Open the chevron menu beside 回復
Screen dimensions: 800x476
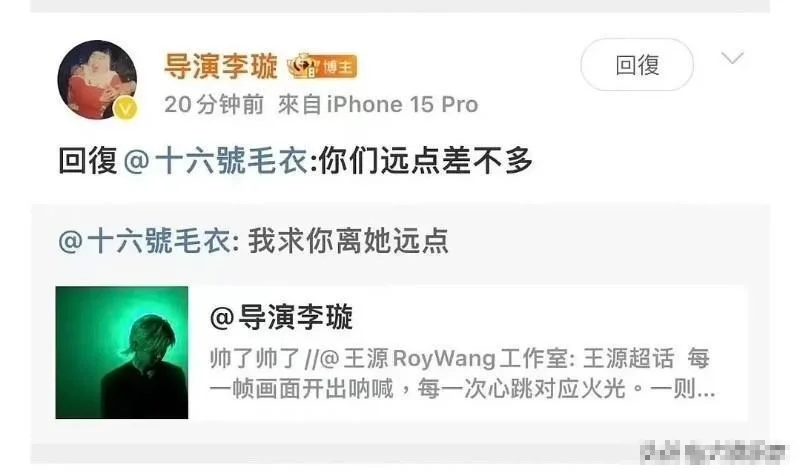coord(732,58)
